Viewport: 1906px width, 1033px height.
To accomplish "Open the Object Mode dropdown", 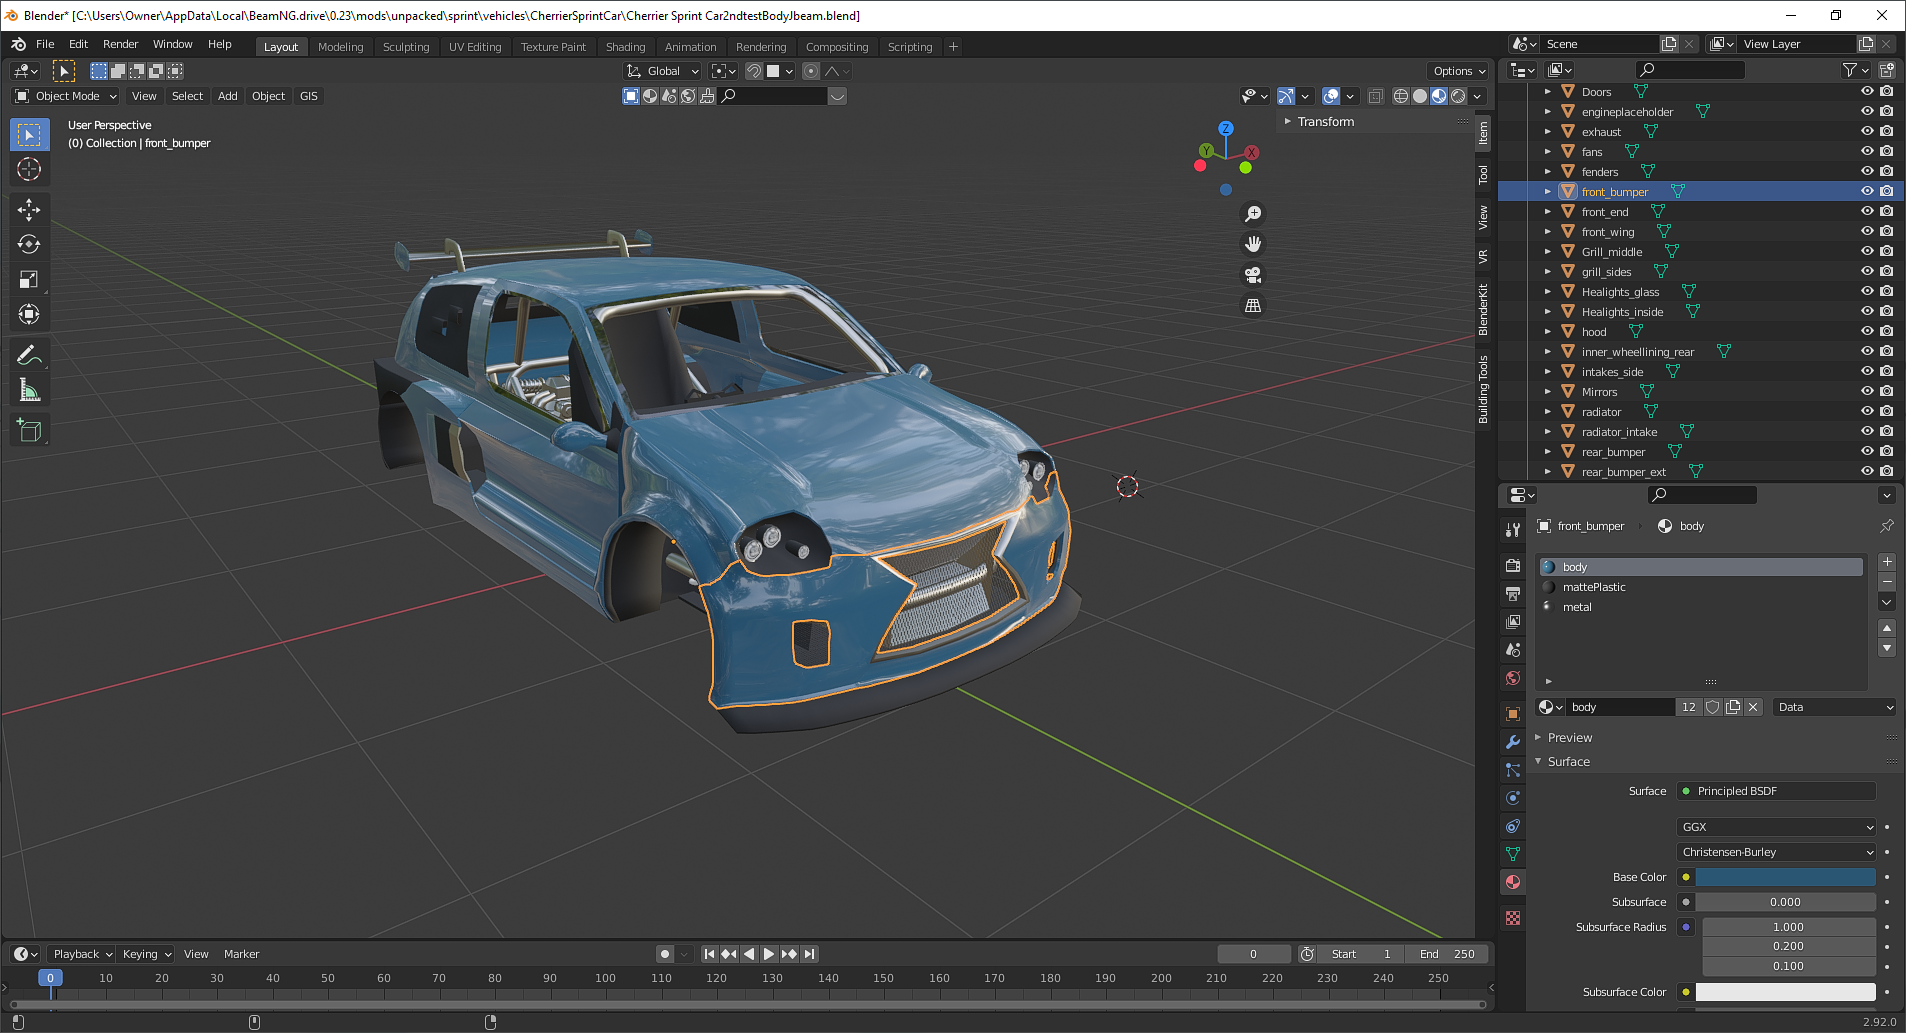I will tap(66, 96).
